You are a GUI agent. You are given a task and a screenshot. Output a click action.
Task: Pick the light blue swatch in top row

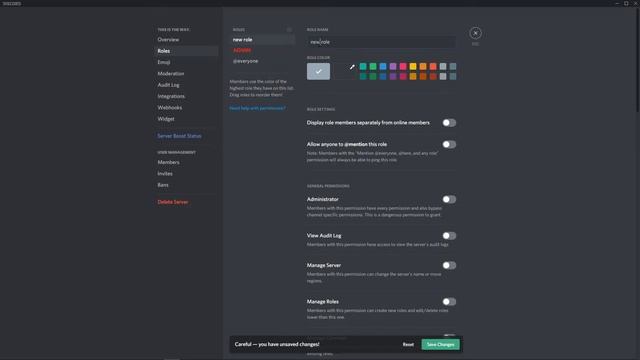(x=383, y=67)
